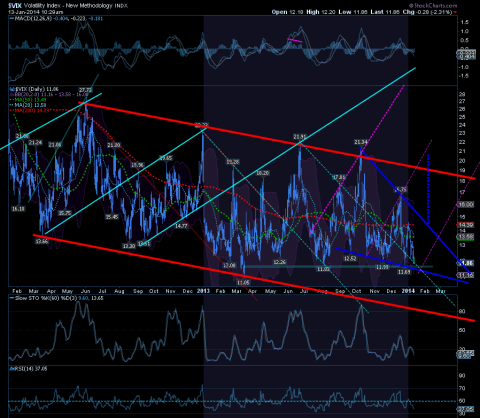Click the red 14.29 tag on price axis
The width and height of the screenshot is (480, 418).
[x=466, y=225]
